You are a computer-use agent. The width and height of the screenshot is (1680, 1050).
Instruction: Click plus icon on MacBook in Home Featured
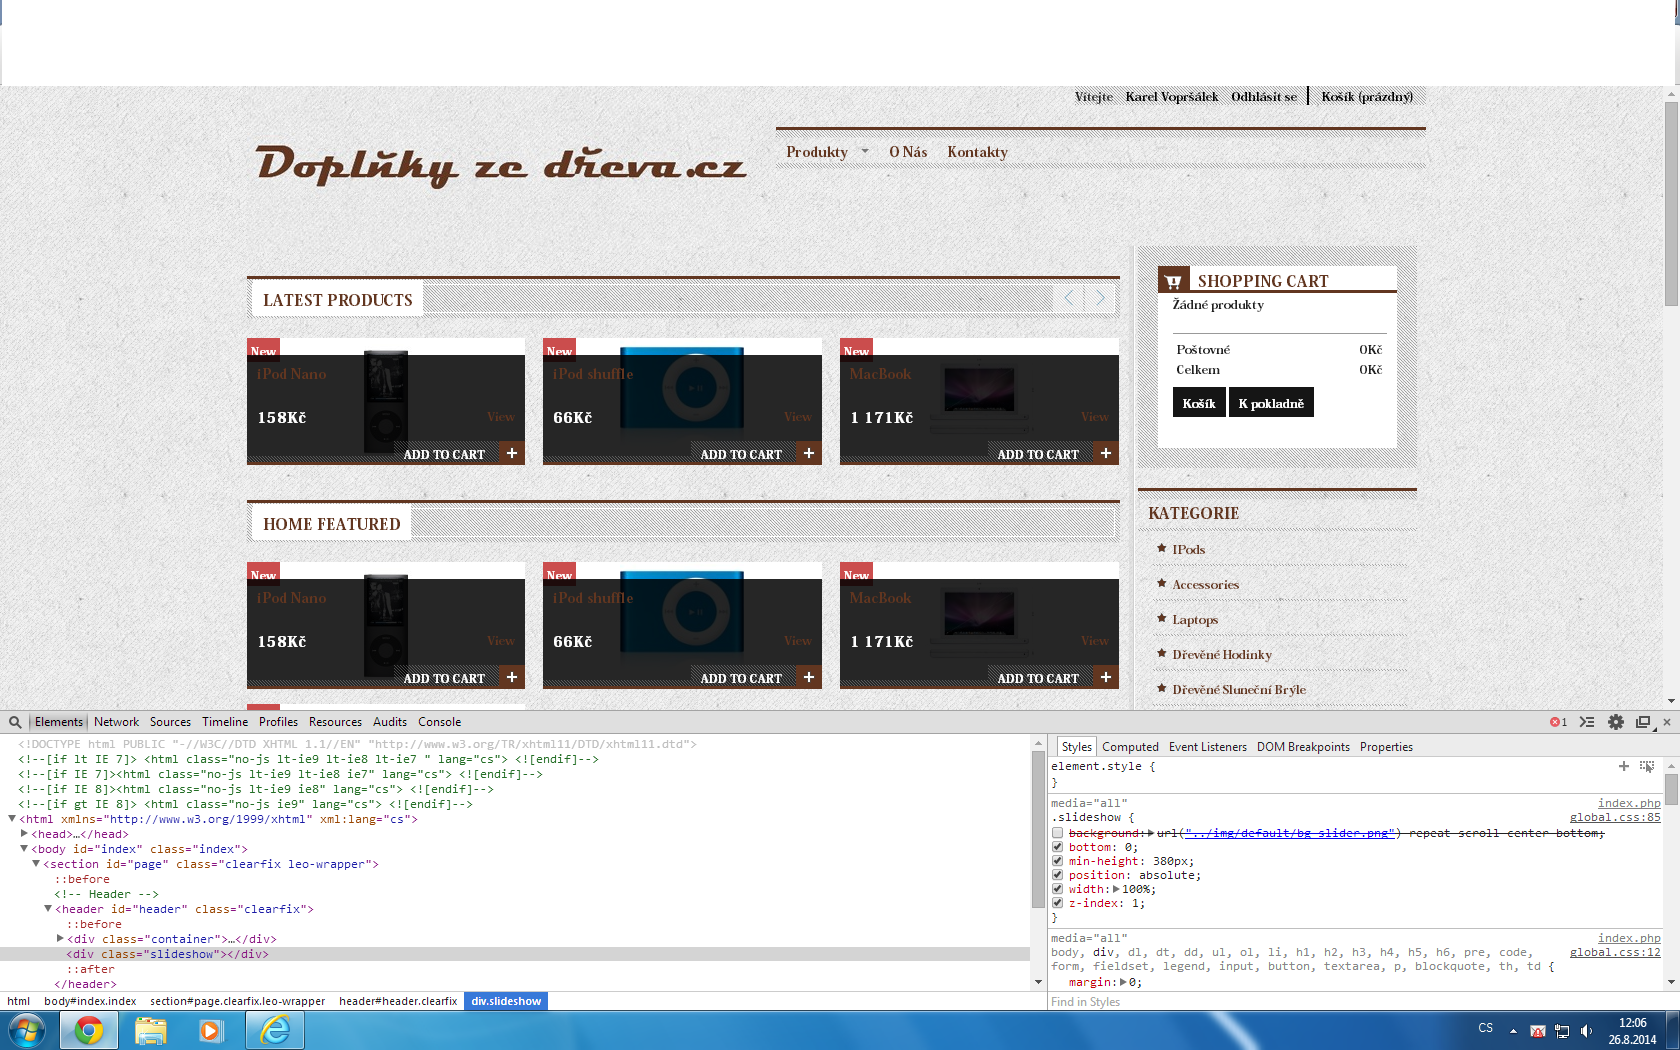(1106, 677)
